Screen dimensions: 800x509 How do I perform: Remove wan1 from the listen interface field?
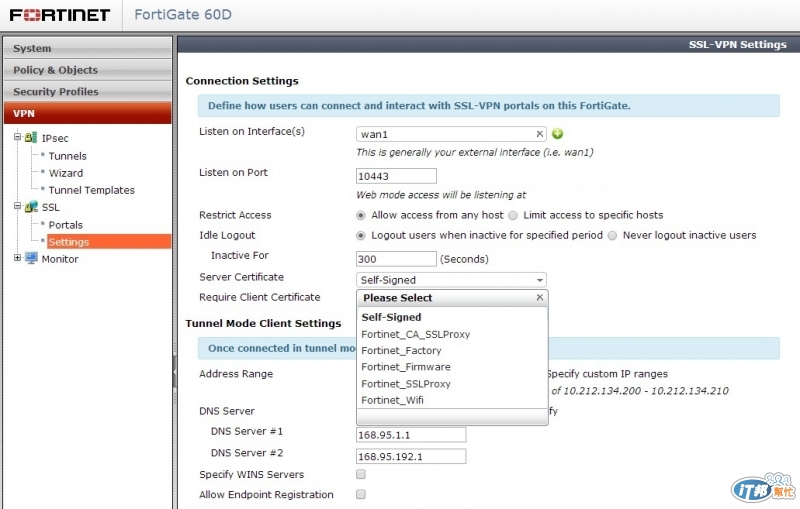[x=539, y=134]
